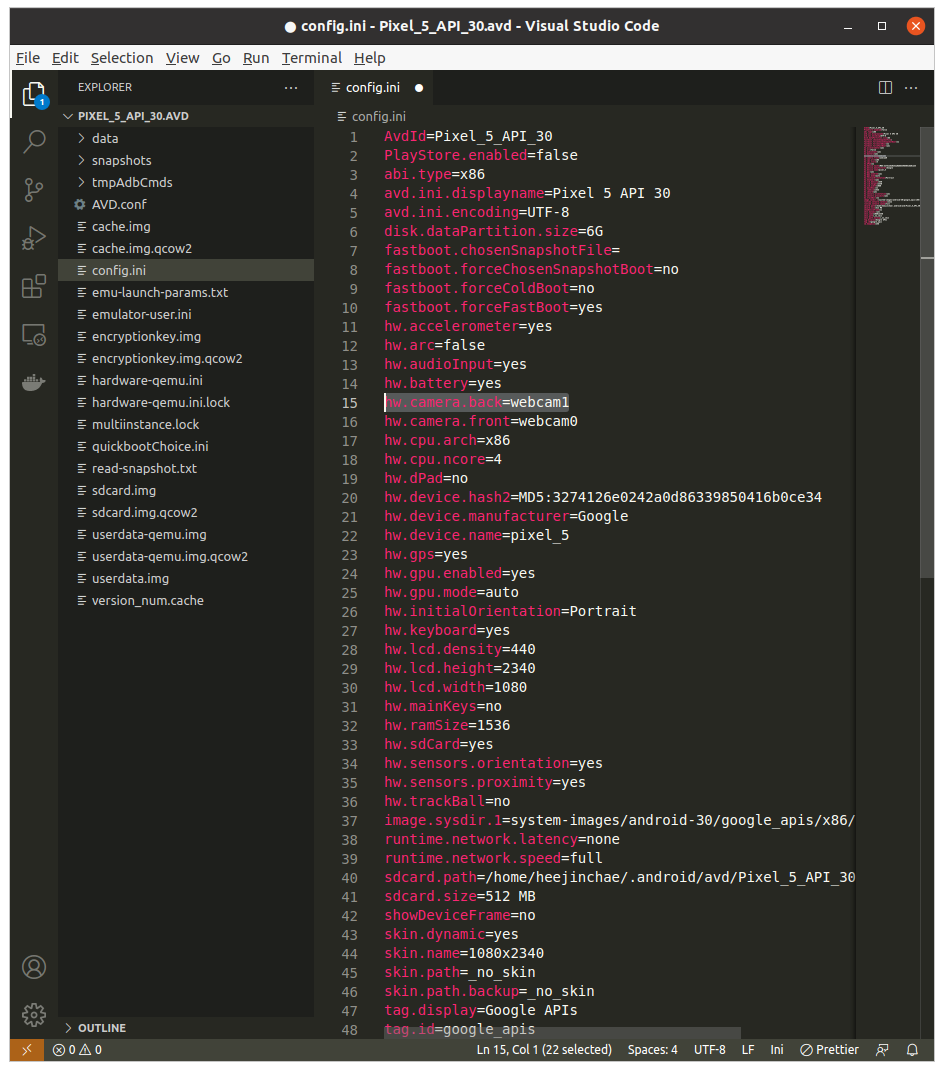Open the Docker view
The image size is (944, 1071).
(33, 382)
